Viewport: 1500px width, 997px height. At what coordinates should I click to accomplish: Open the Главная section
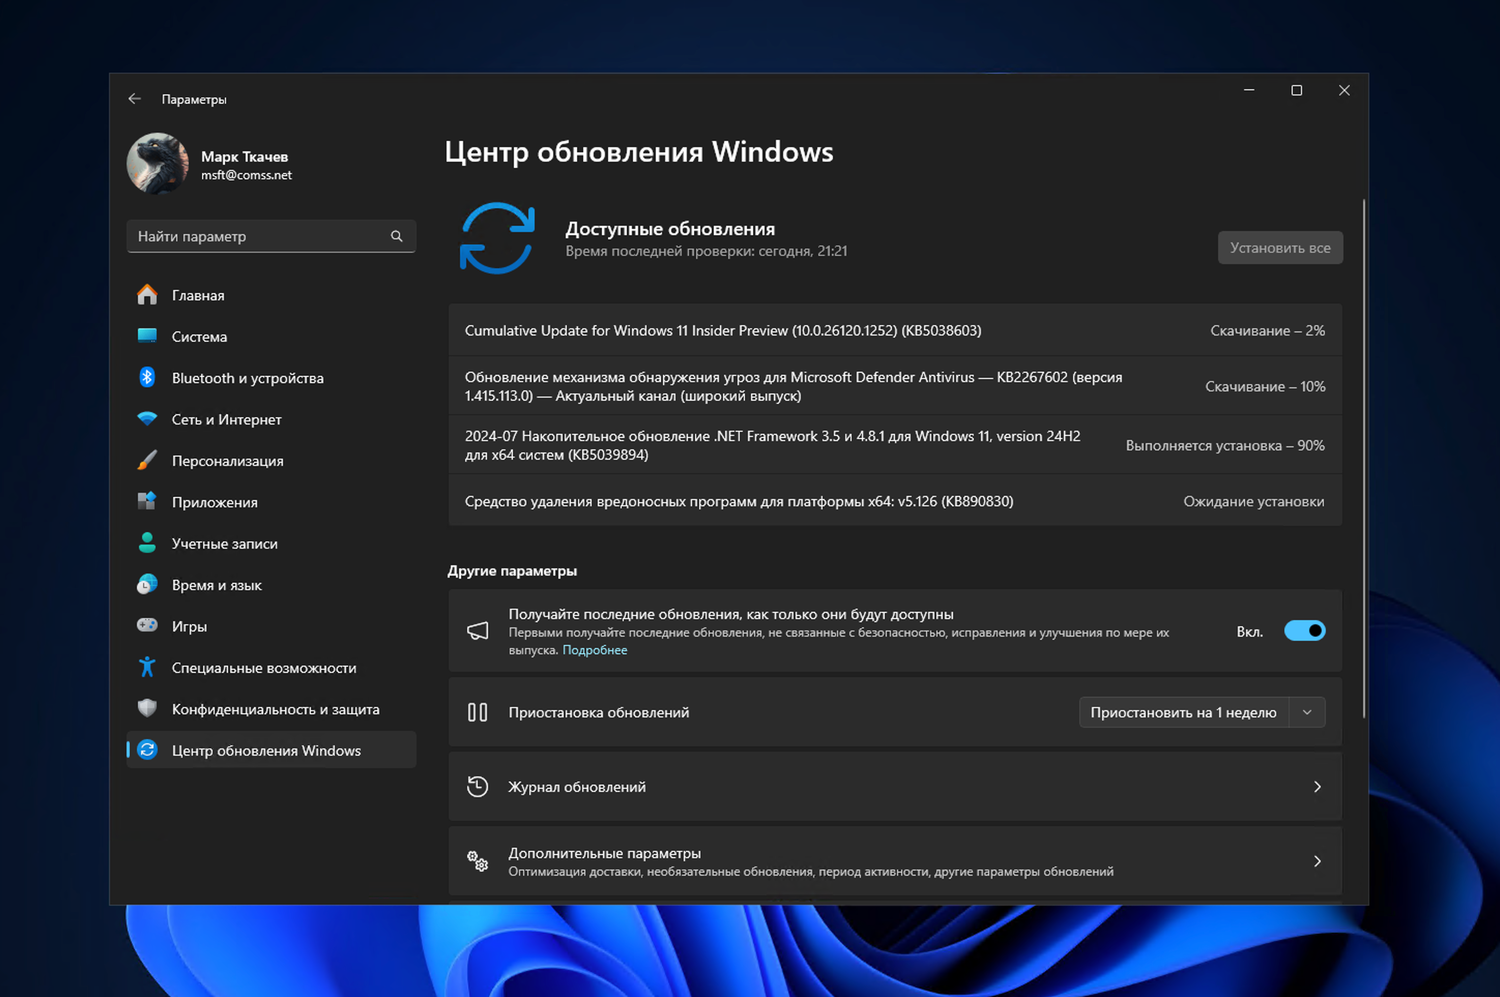[271, 295]
